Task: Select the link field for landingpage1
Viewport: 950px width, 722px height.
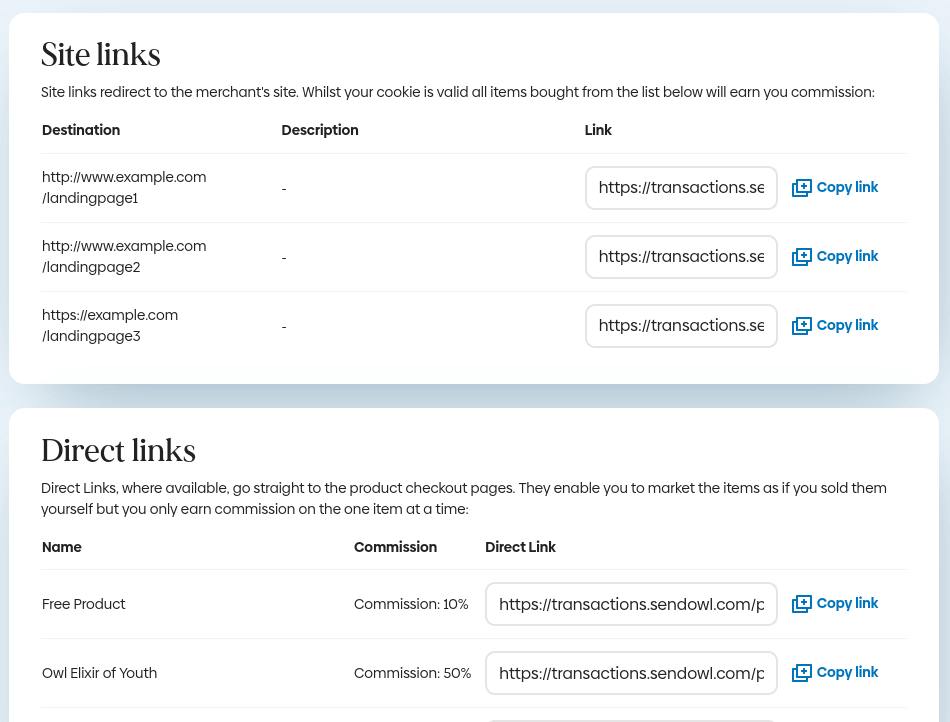Action: tap(681, 188)
